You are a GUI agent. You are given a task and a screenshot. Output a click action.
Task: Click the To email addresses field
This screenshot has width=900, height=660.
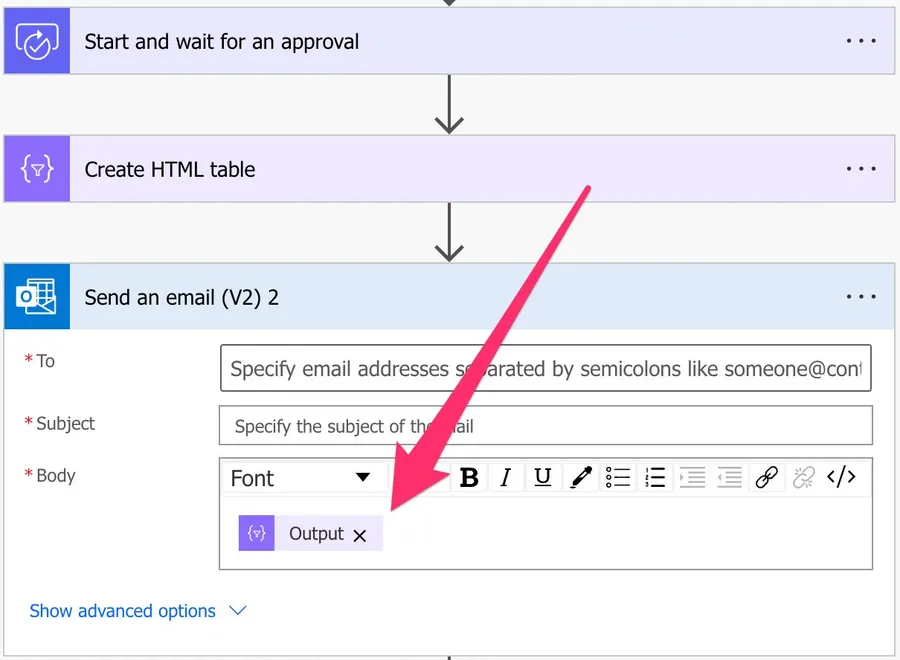pos(545,369)
